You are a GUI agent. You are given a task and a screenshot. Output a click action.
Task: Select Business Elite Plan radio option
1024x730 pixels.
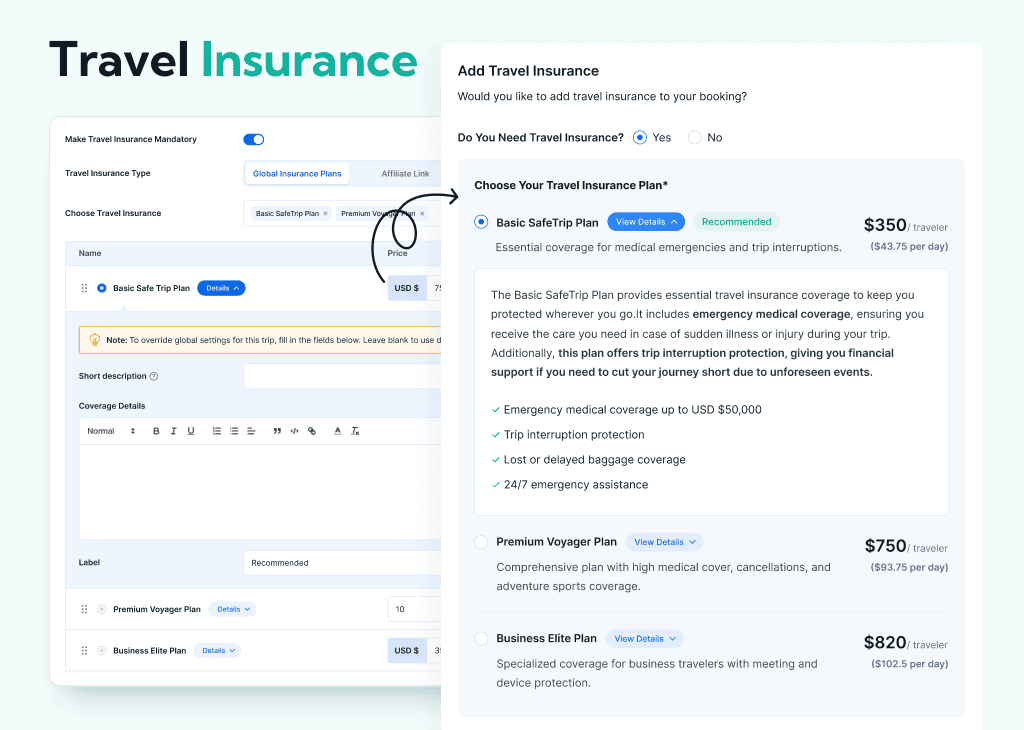481,639
